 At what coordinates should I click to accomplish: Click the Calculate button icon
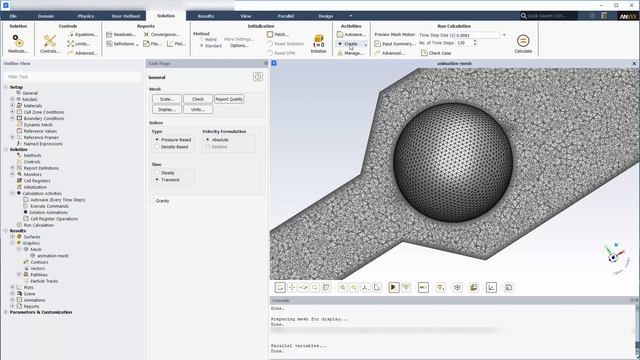pyautogui.click(x=523, y=41)
